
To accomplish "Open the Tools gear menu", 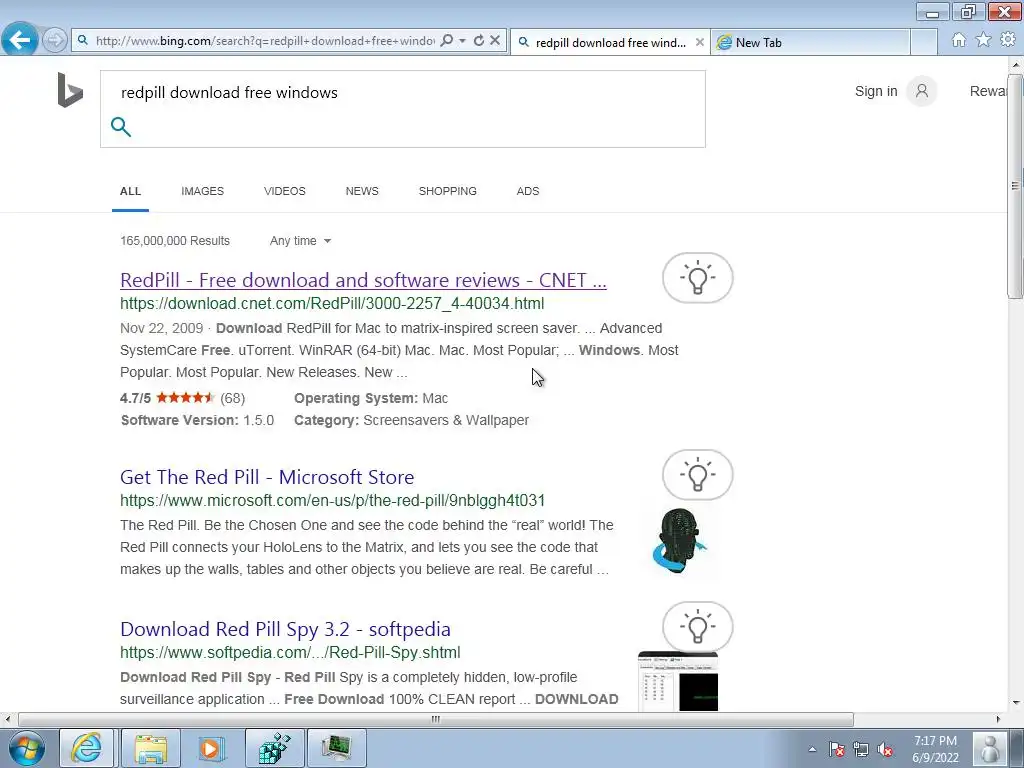I will click(x=1008, y=40).
